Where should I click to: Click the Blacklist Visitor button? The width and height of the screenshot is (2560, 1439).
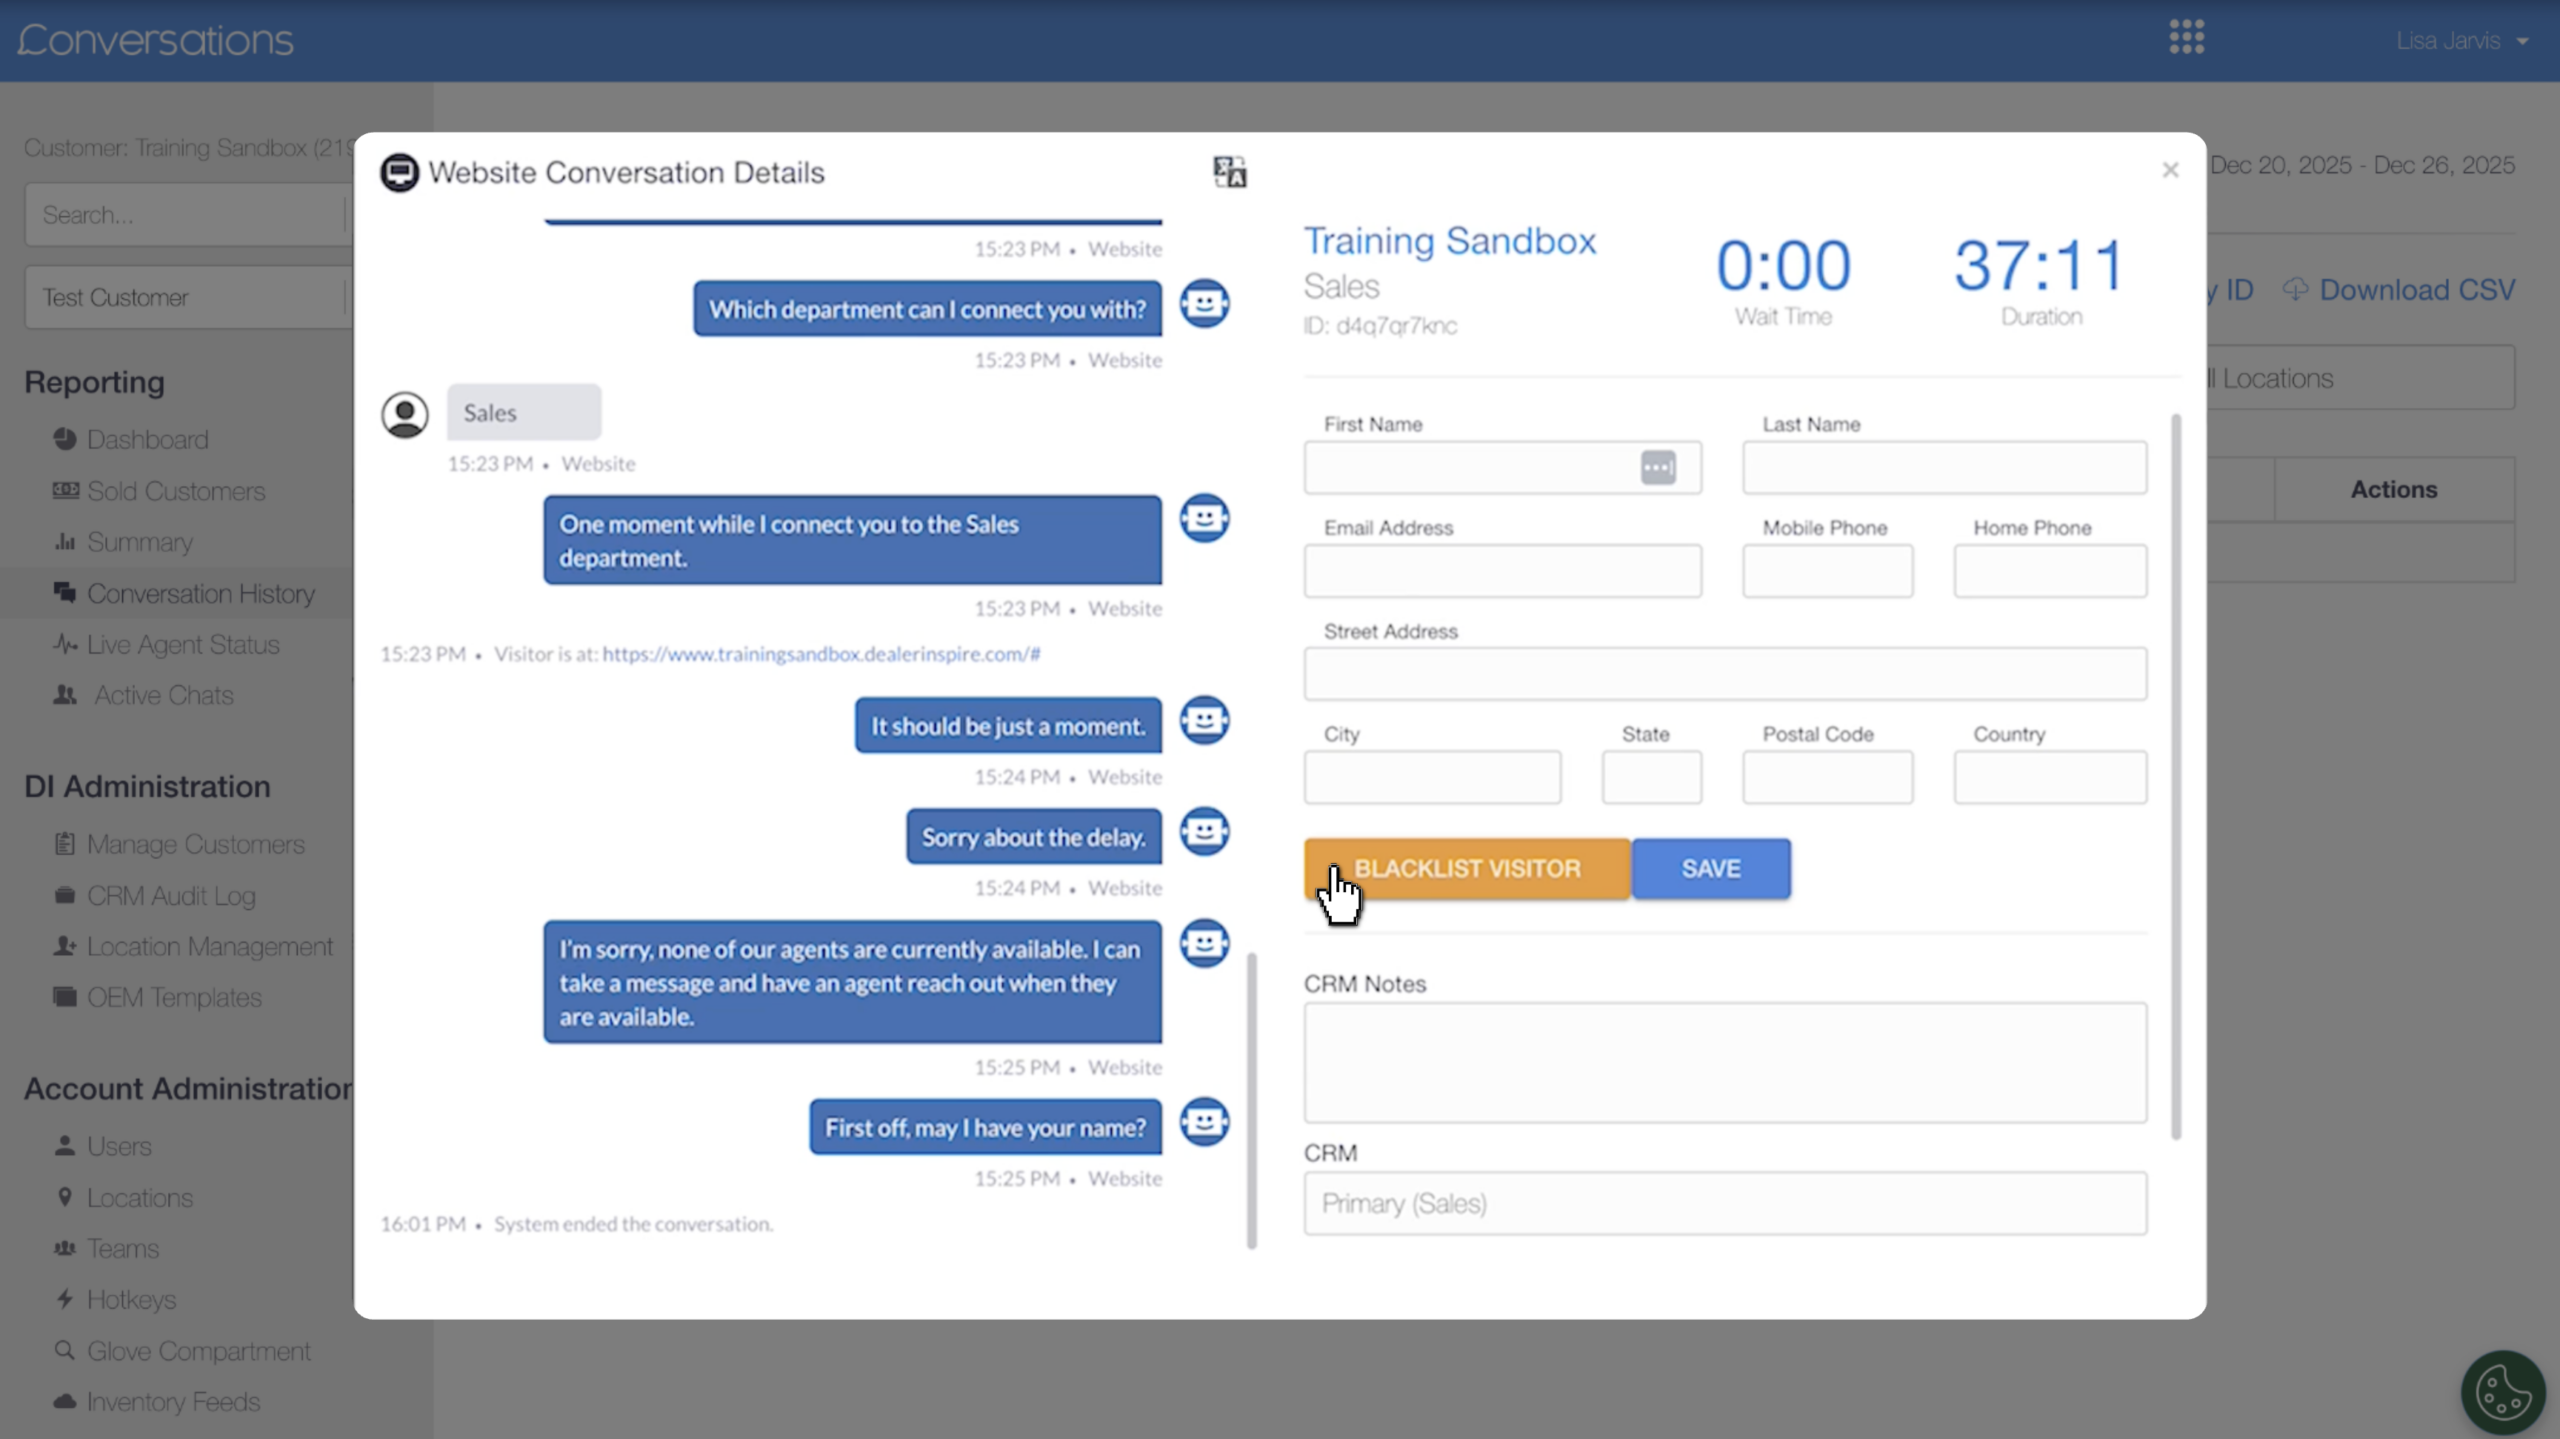tap(1467, 868)
